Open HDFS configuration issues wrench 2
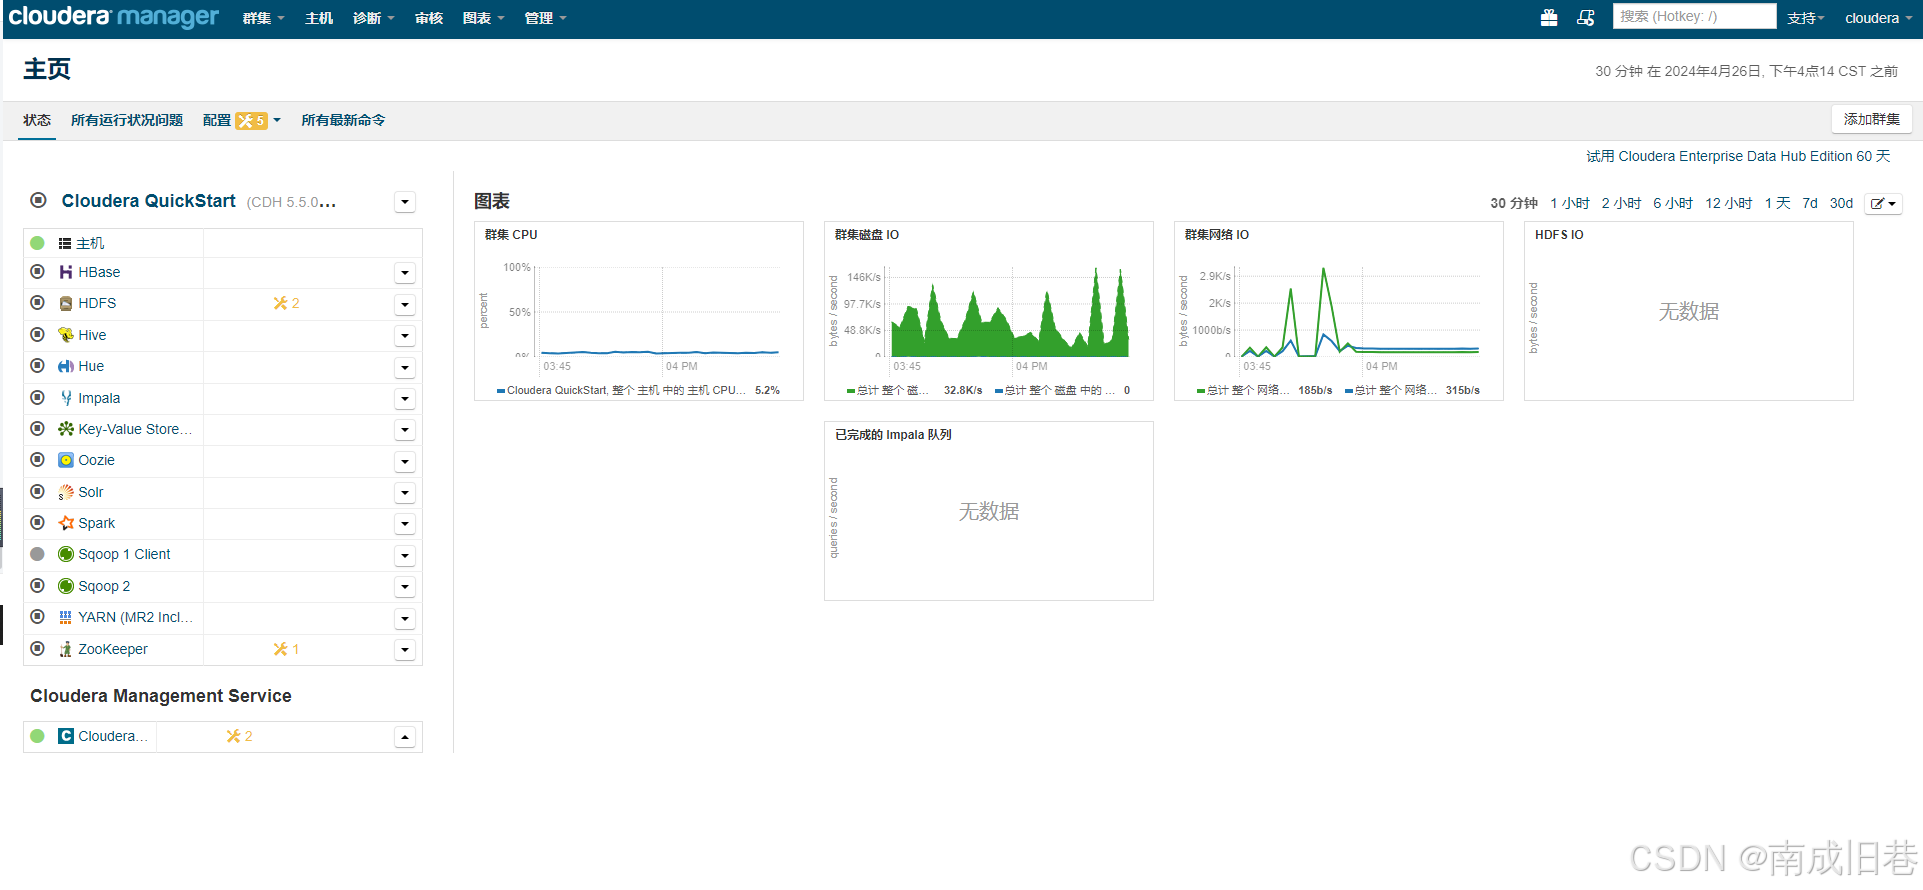 (x=286, y=303)
